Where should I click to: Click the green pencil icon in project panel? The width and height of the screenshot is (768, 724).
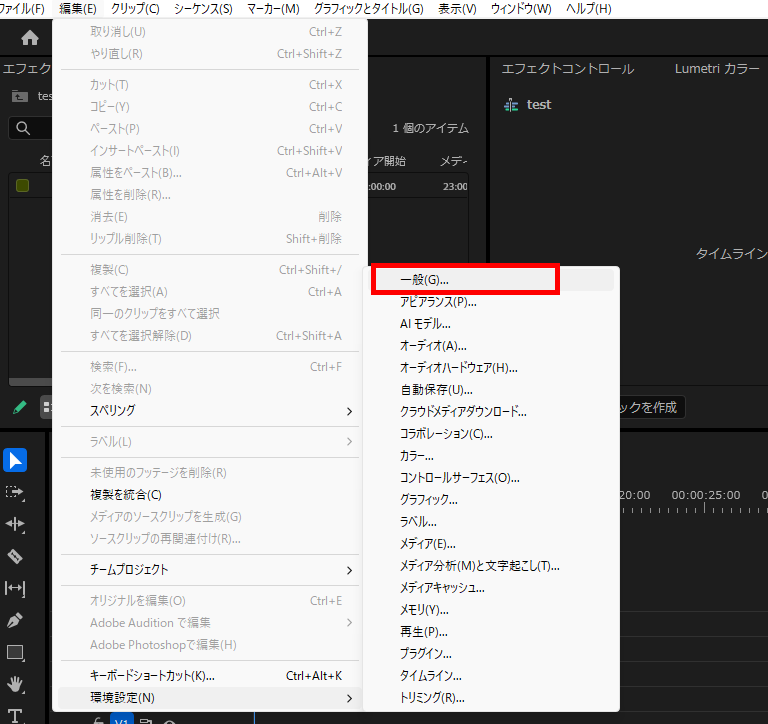[20, 407]
